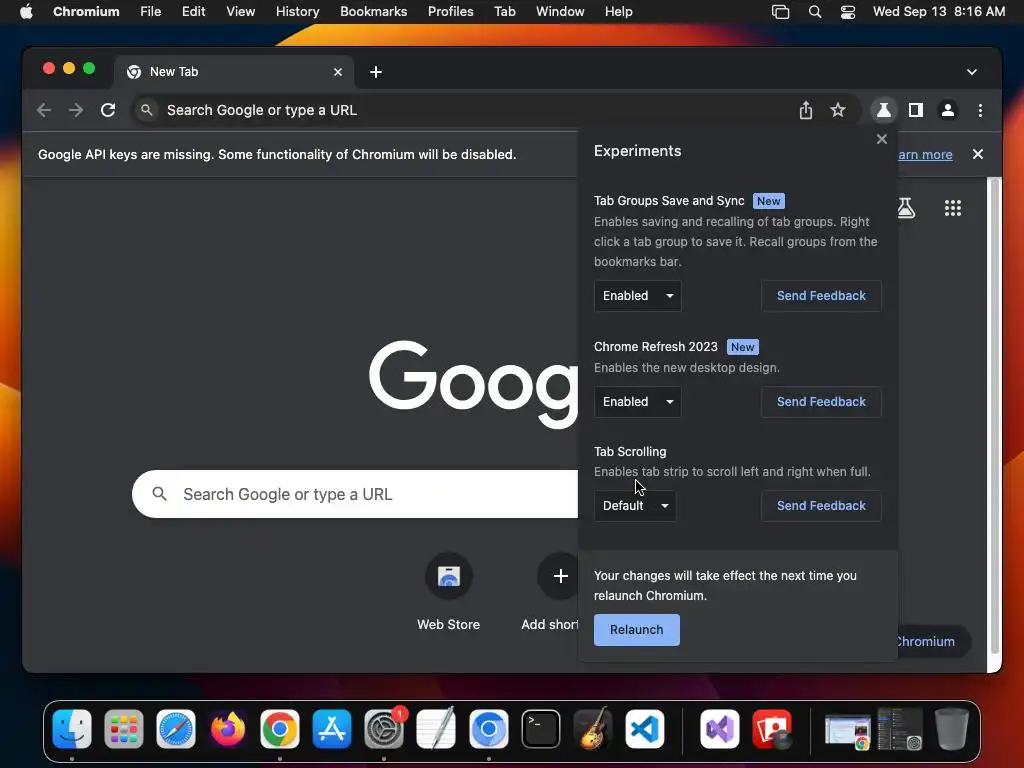
Task: Open Photo Booth from the dock
Action: [772, 729]
